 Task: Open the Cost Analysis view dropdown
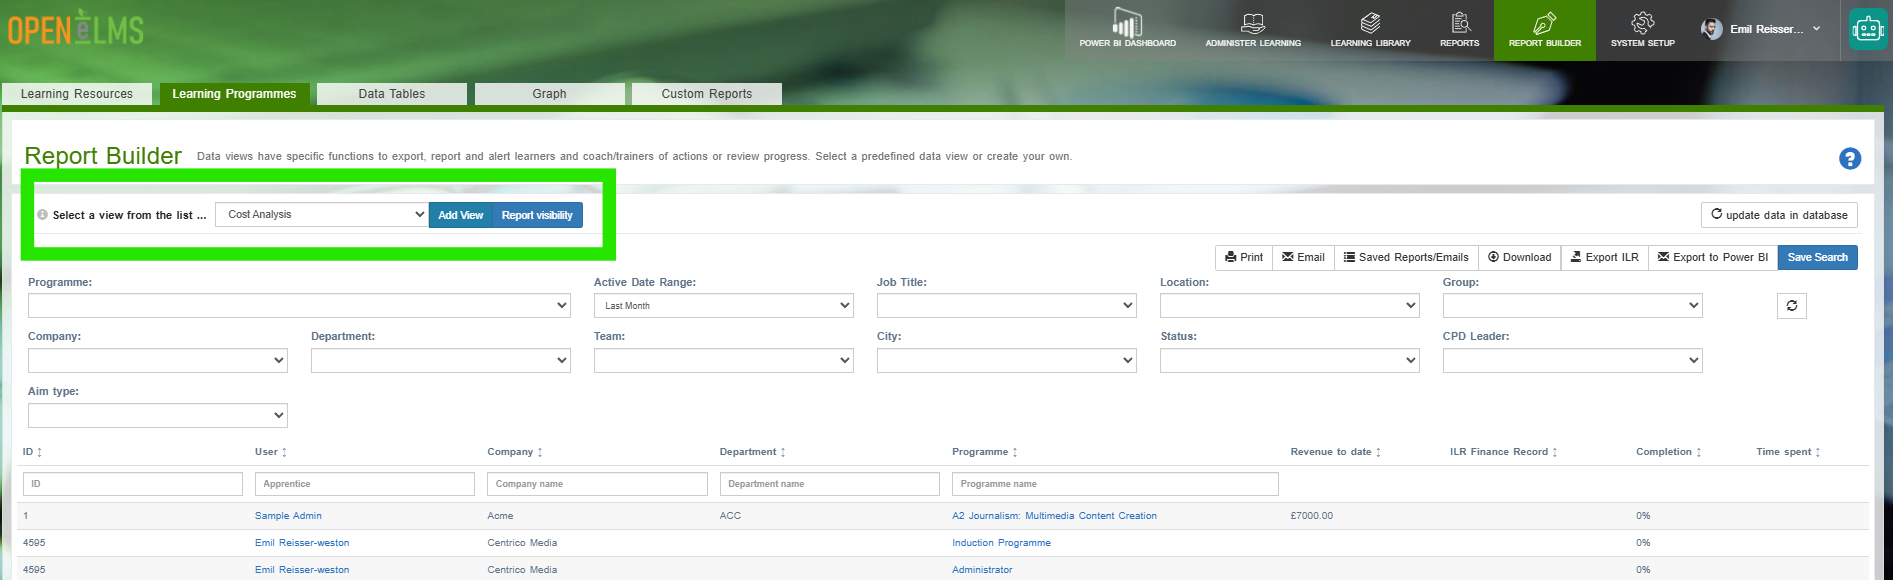322,214
